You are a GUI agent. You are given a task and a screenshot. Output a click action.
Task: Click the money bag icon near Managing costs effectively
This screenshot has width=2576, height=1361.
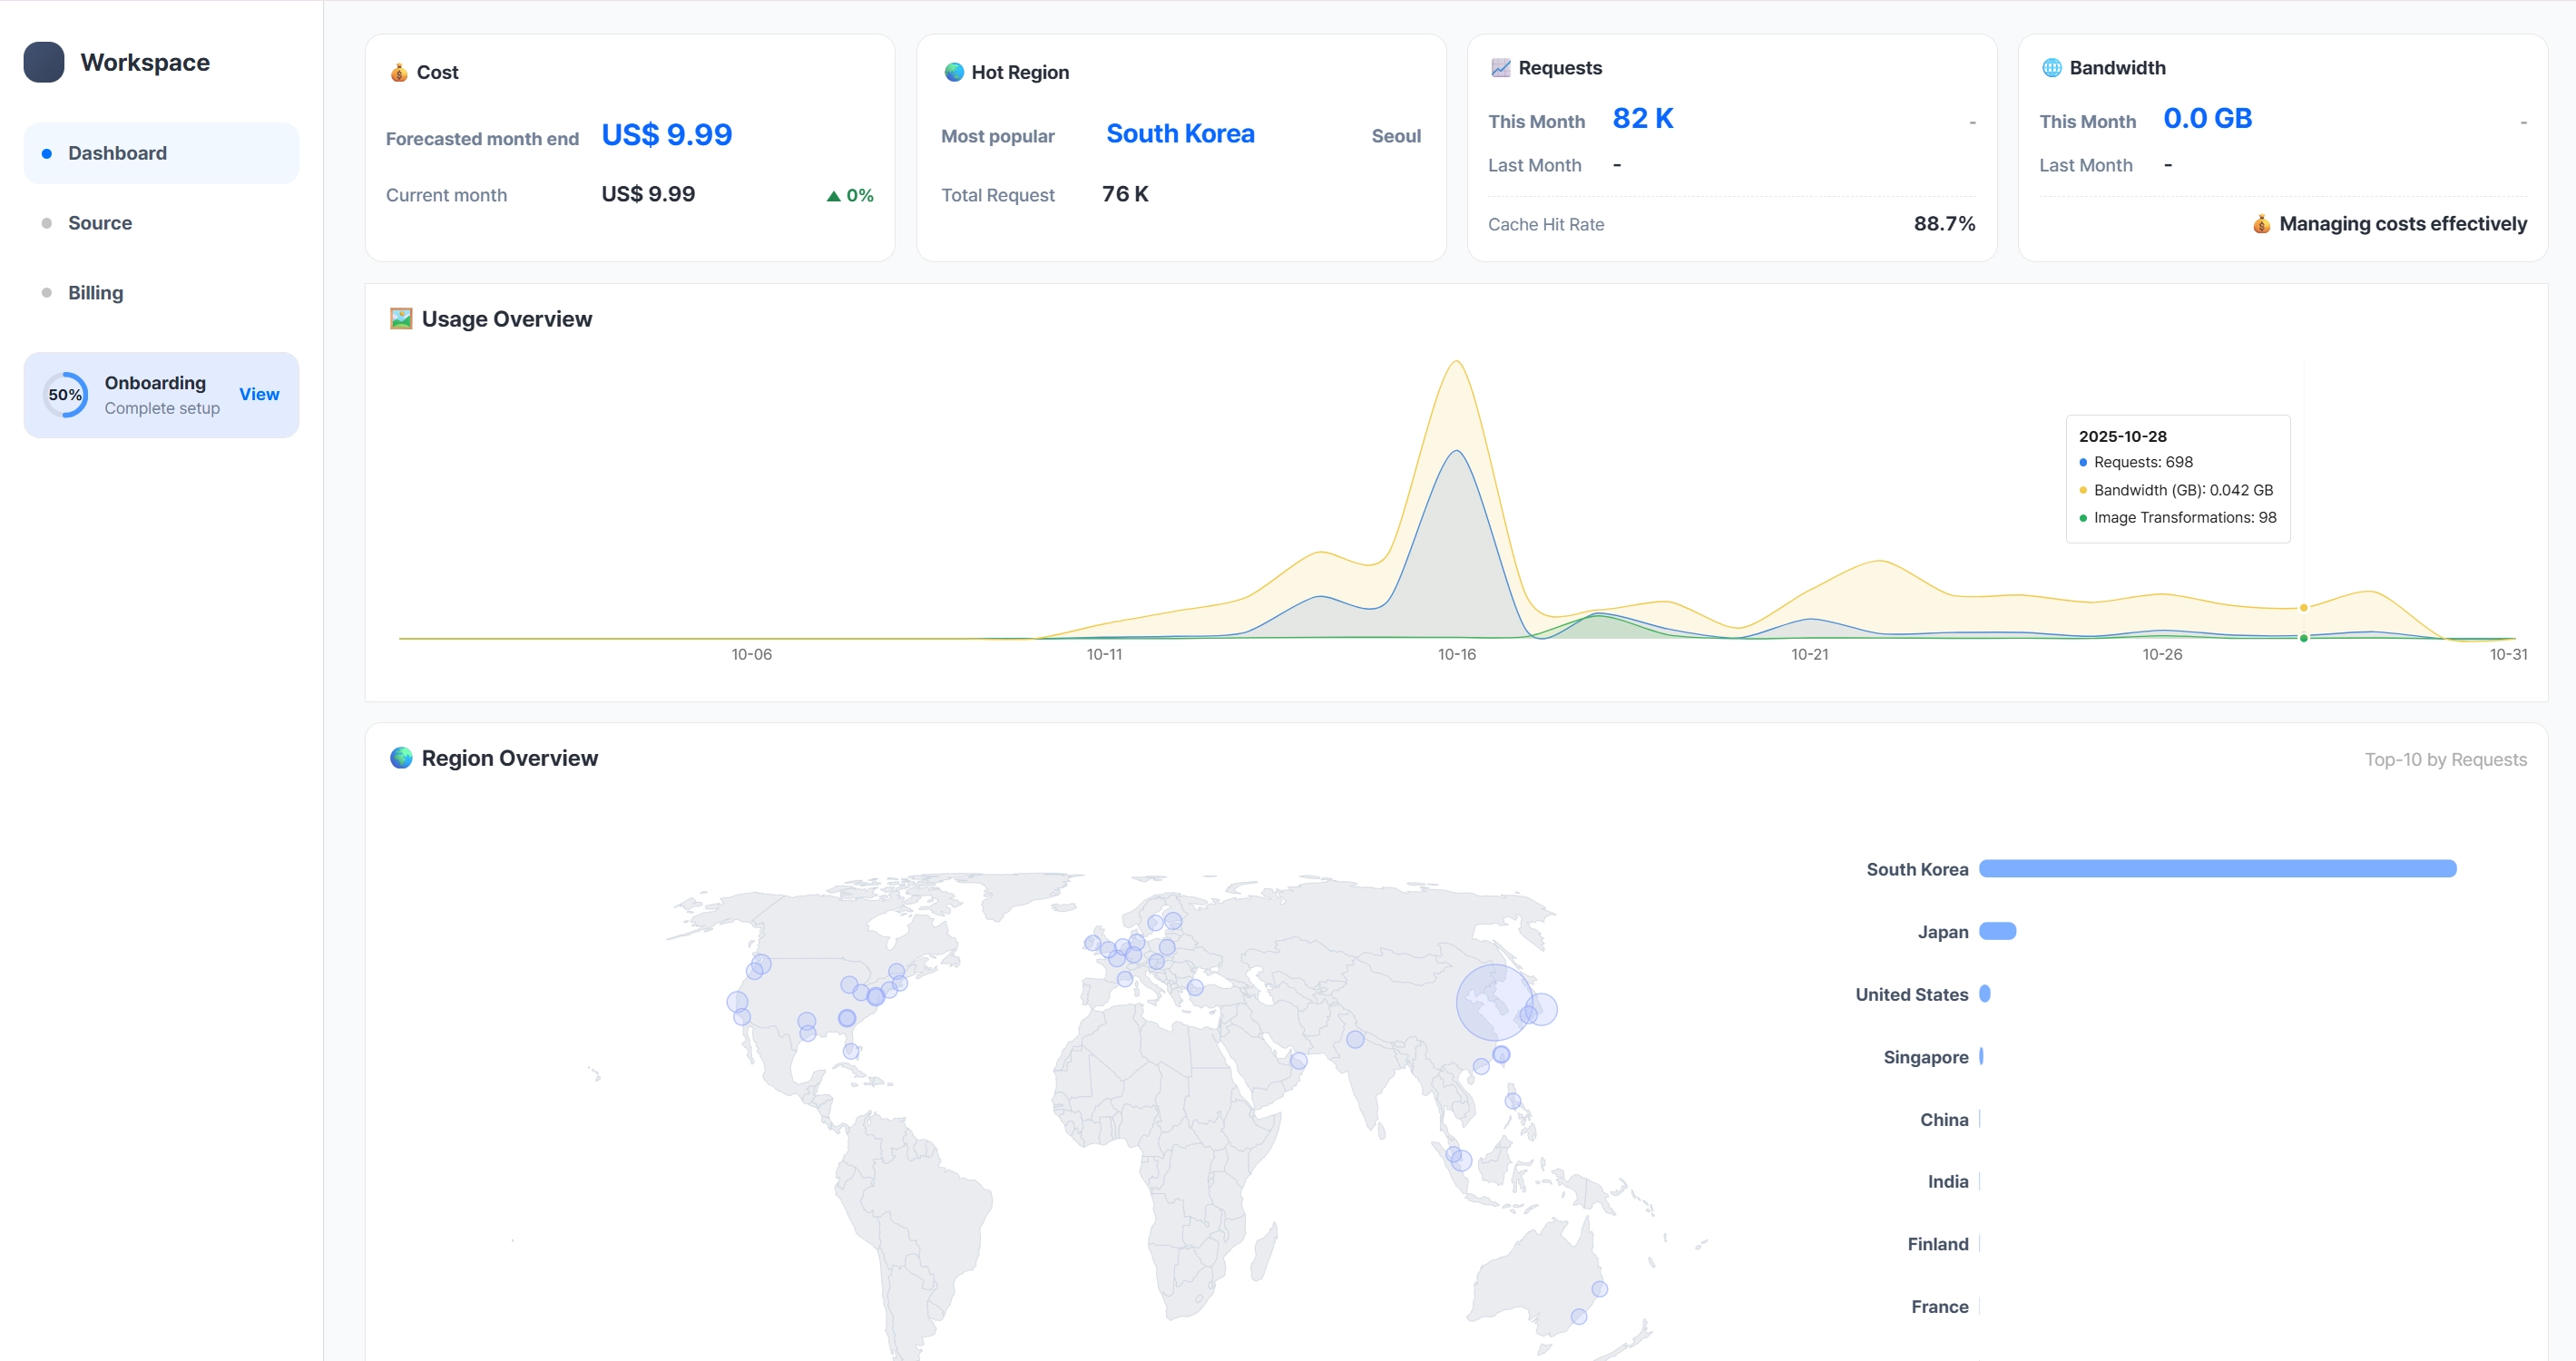click(2261, 223)
